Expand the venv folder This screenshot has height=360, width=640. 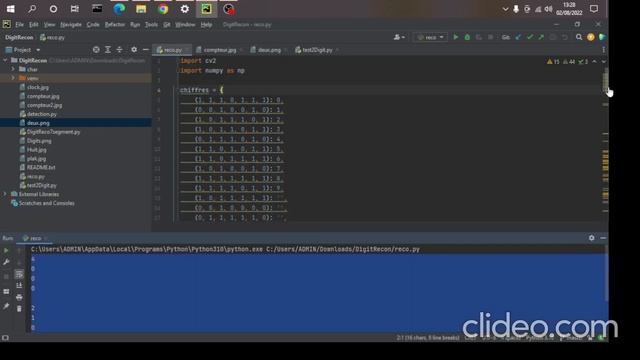coord(13,78)
